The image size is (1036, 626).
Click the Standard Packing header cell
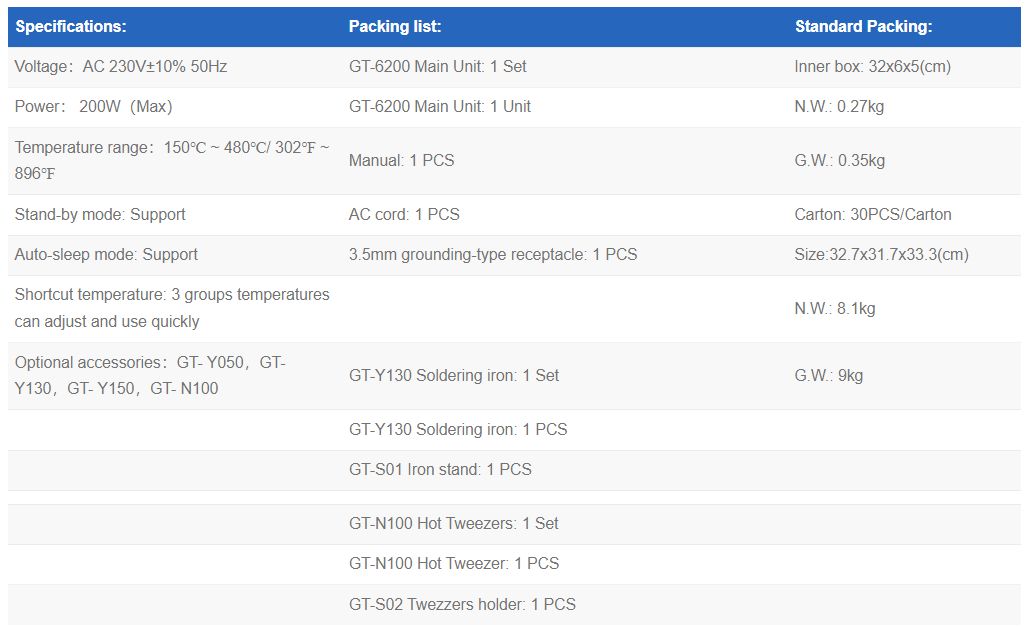point(863,27)
